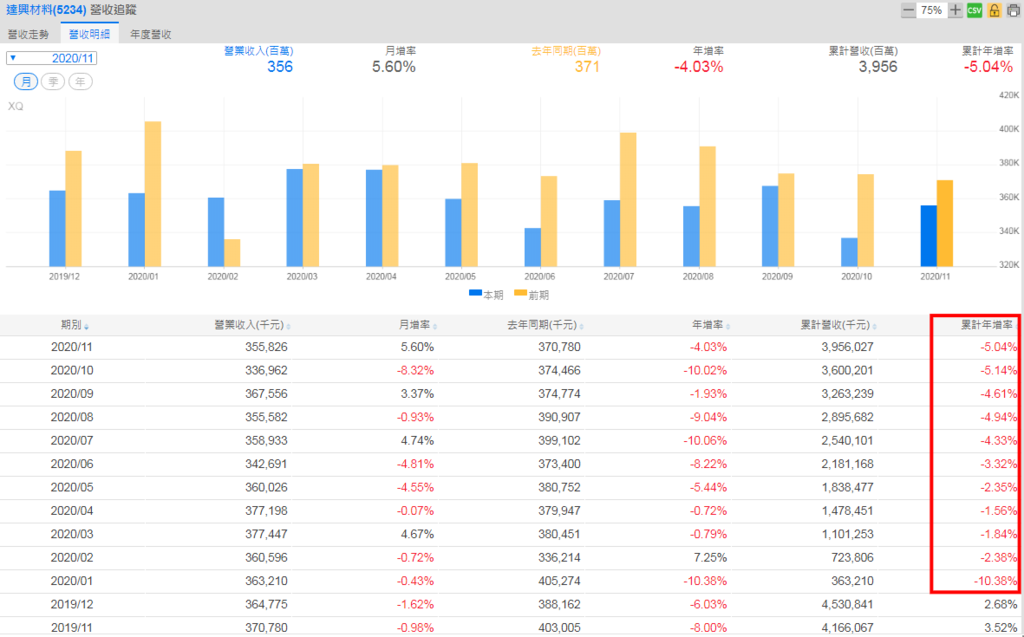Zoom in with the plus button
Viewport: 1024px width, 637px height.
(x=955, y=10)
